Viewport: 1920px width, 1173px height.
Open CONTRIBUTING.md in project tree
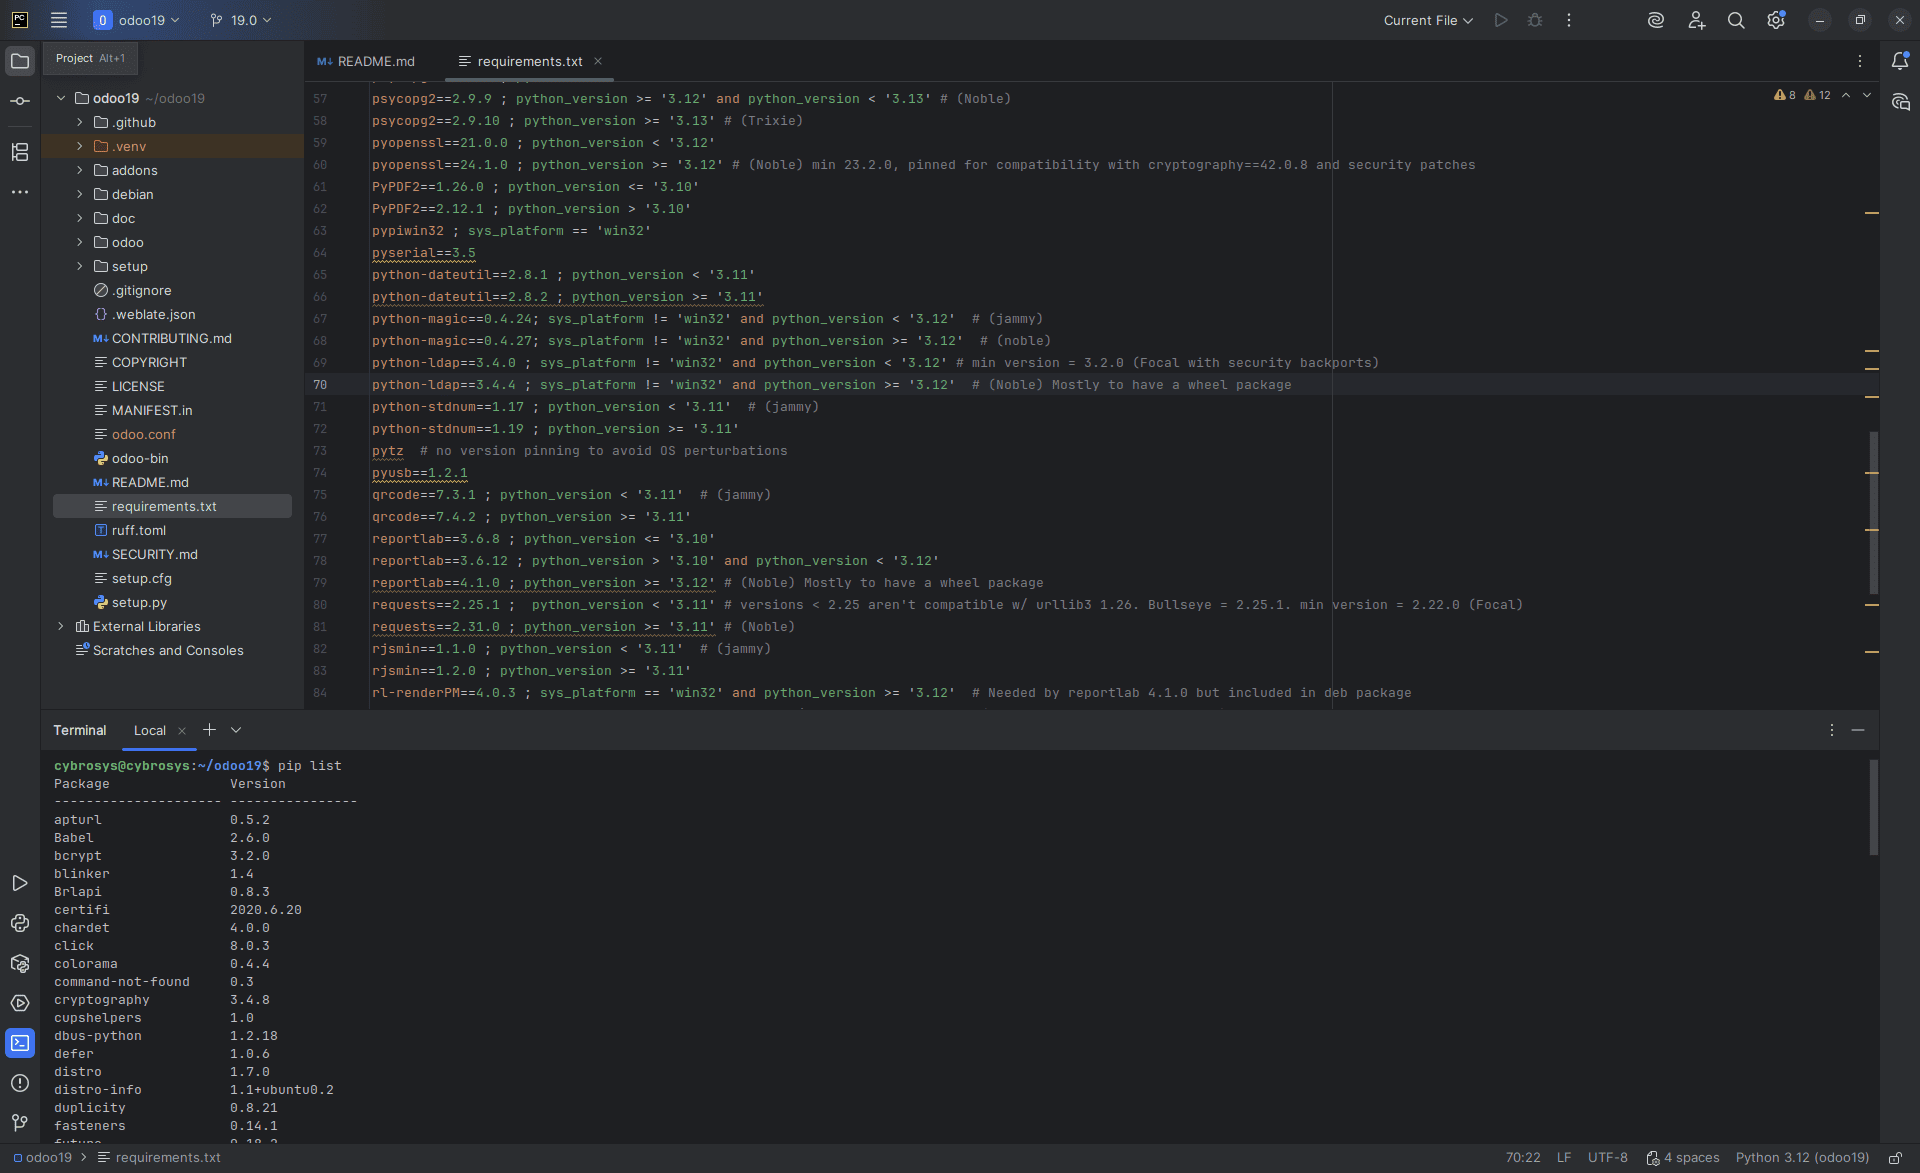pos(171,338)
